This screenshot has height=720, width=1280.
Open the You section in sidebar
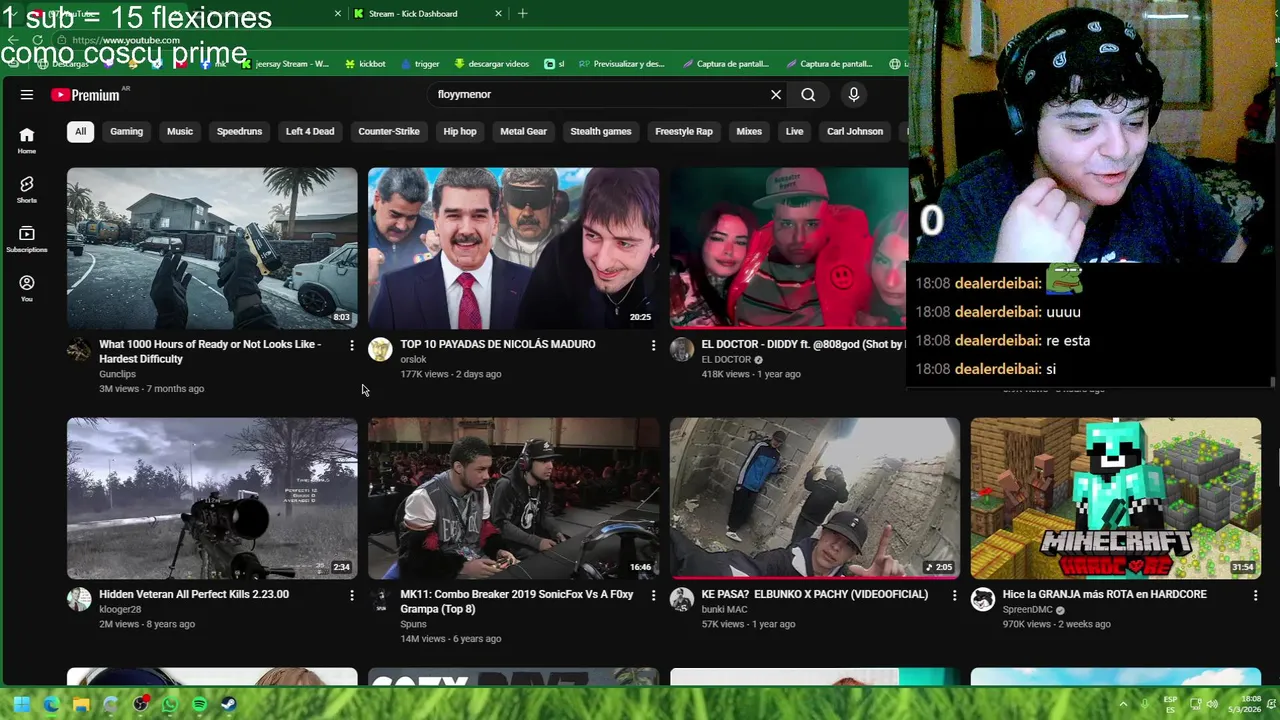click(x=27, y=289)
